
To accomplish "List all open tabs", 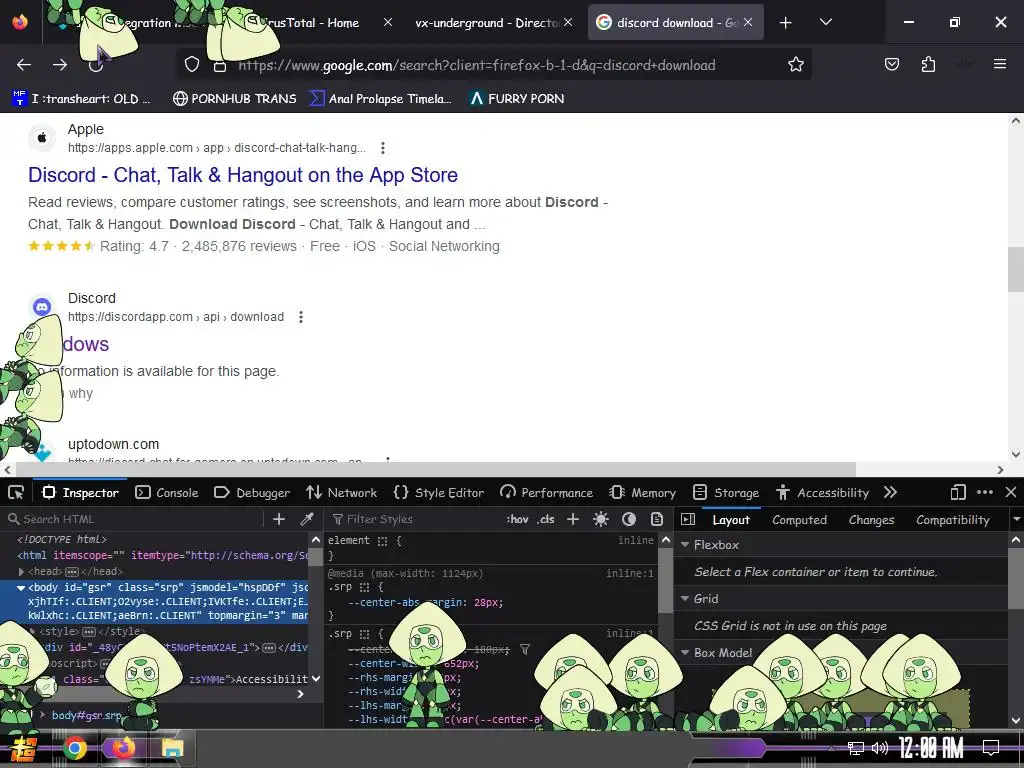I will click(826, 22).
